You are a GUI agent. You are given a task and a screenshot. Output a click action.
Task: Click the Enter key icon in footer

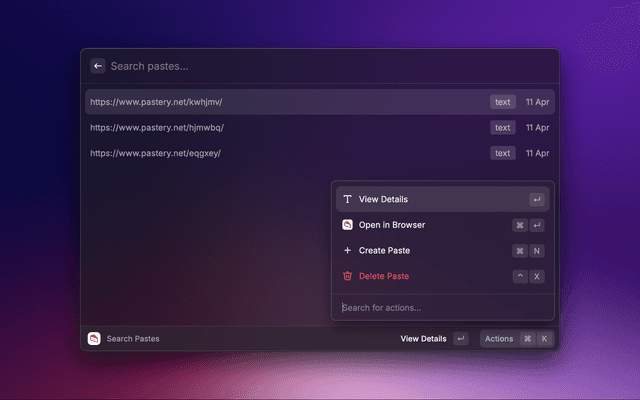pyautogui.click(x=460, y=339)
